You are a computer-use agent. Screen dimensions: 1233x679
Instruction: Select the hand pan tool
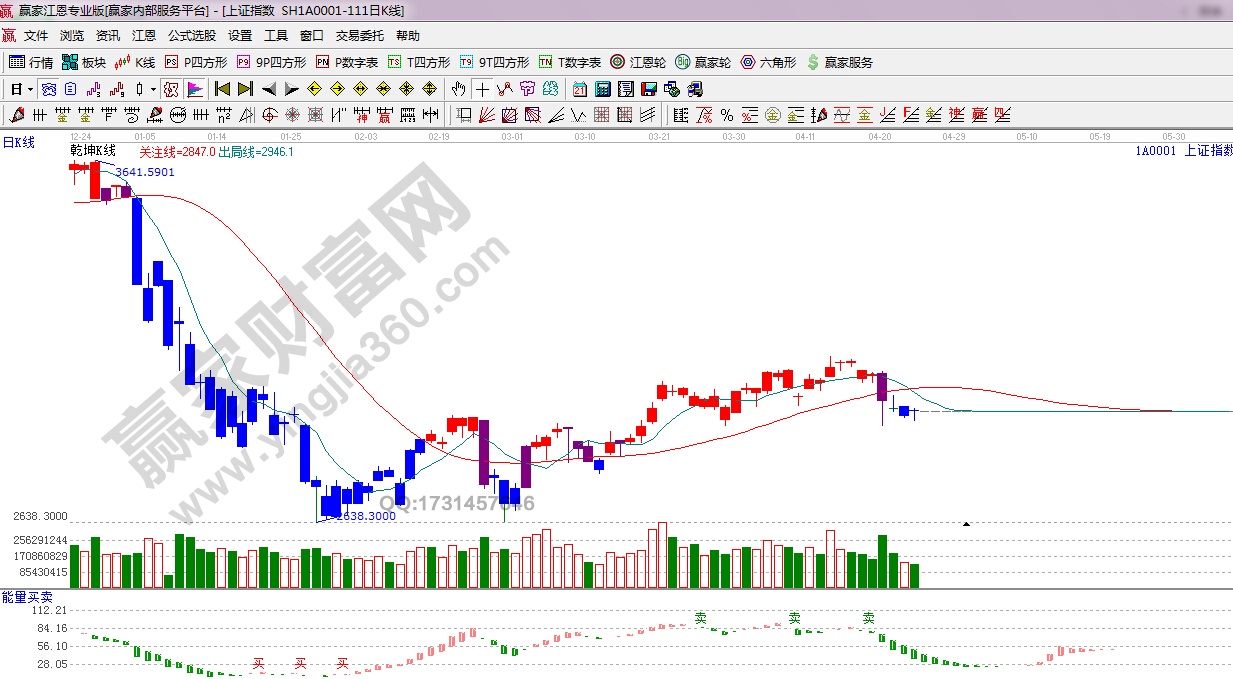[460, 89]
